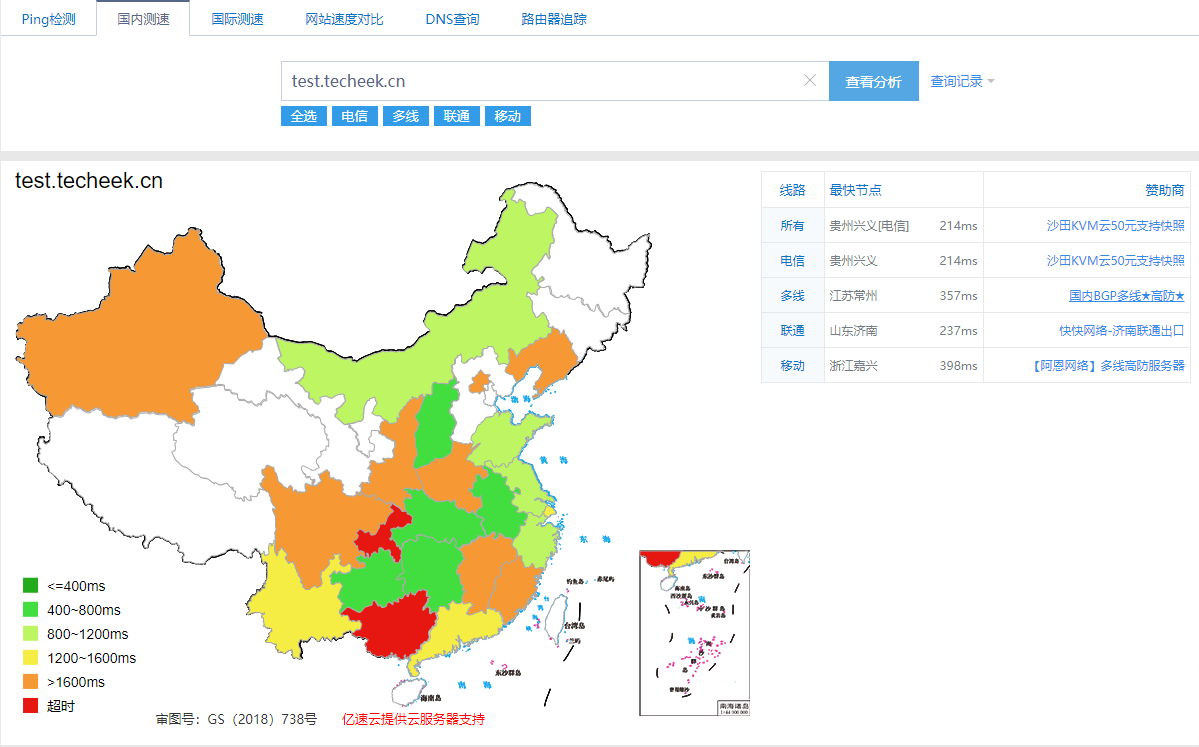
Task: Clear the domain search field with X icon
Action: click(810, 81)
